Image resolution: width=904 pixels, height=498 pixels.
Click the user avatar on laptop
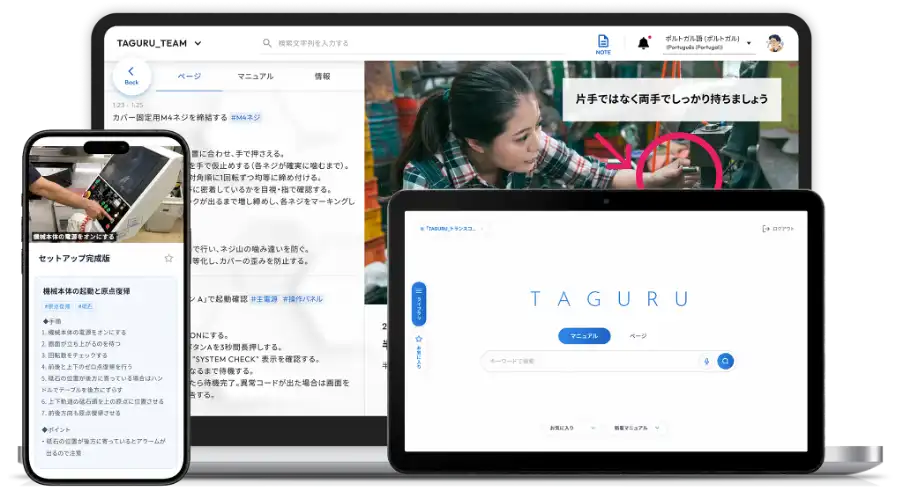(x=775, y=43)
